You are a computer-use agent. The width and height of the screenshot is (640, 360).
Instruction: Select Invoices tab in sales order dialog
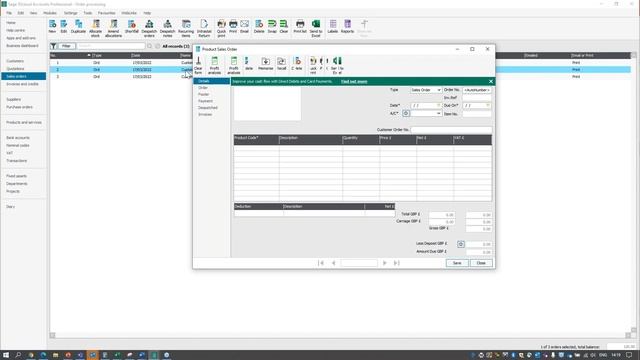pyautogui.click(x=205, y=114)
